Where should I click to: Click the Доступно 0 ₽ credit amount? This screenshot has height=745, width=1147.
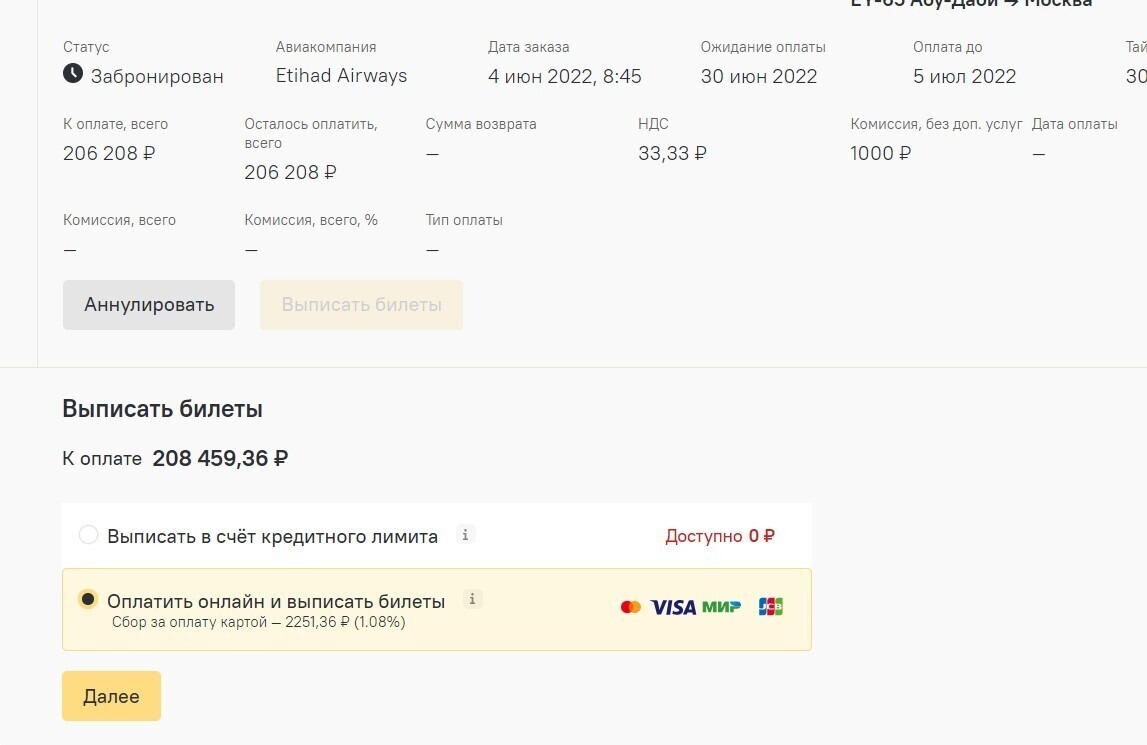point(720,536)
